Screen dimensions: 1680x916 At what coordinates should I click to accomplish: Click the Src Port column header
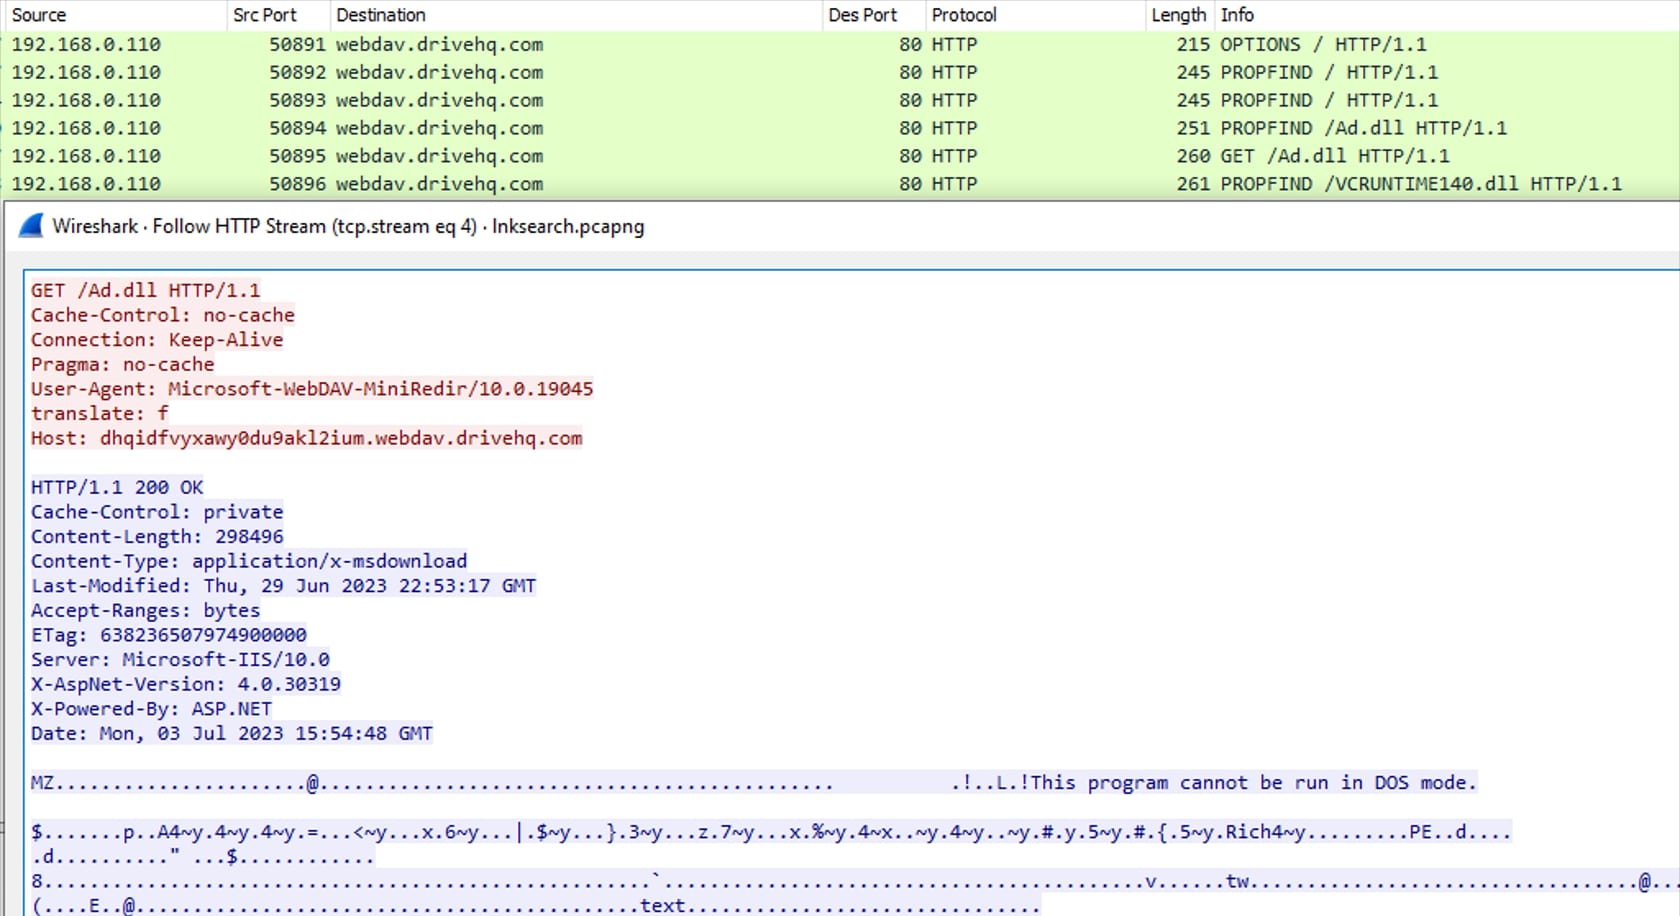[265, 15]
